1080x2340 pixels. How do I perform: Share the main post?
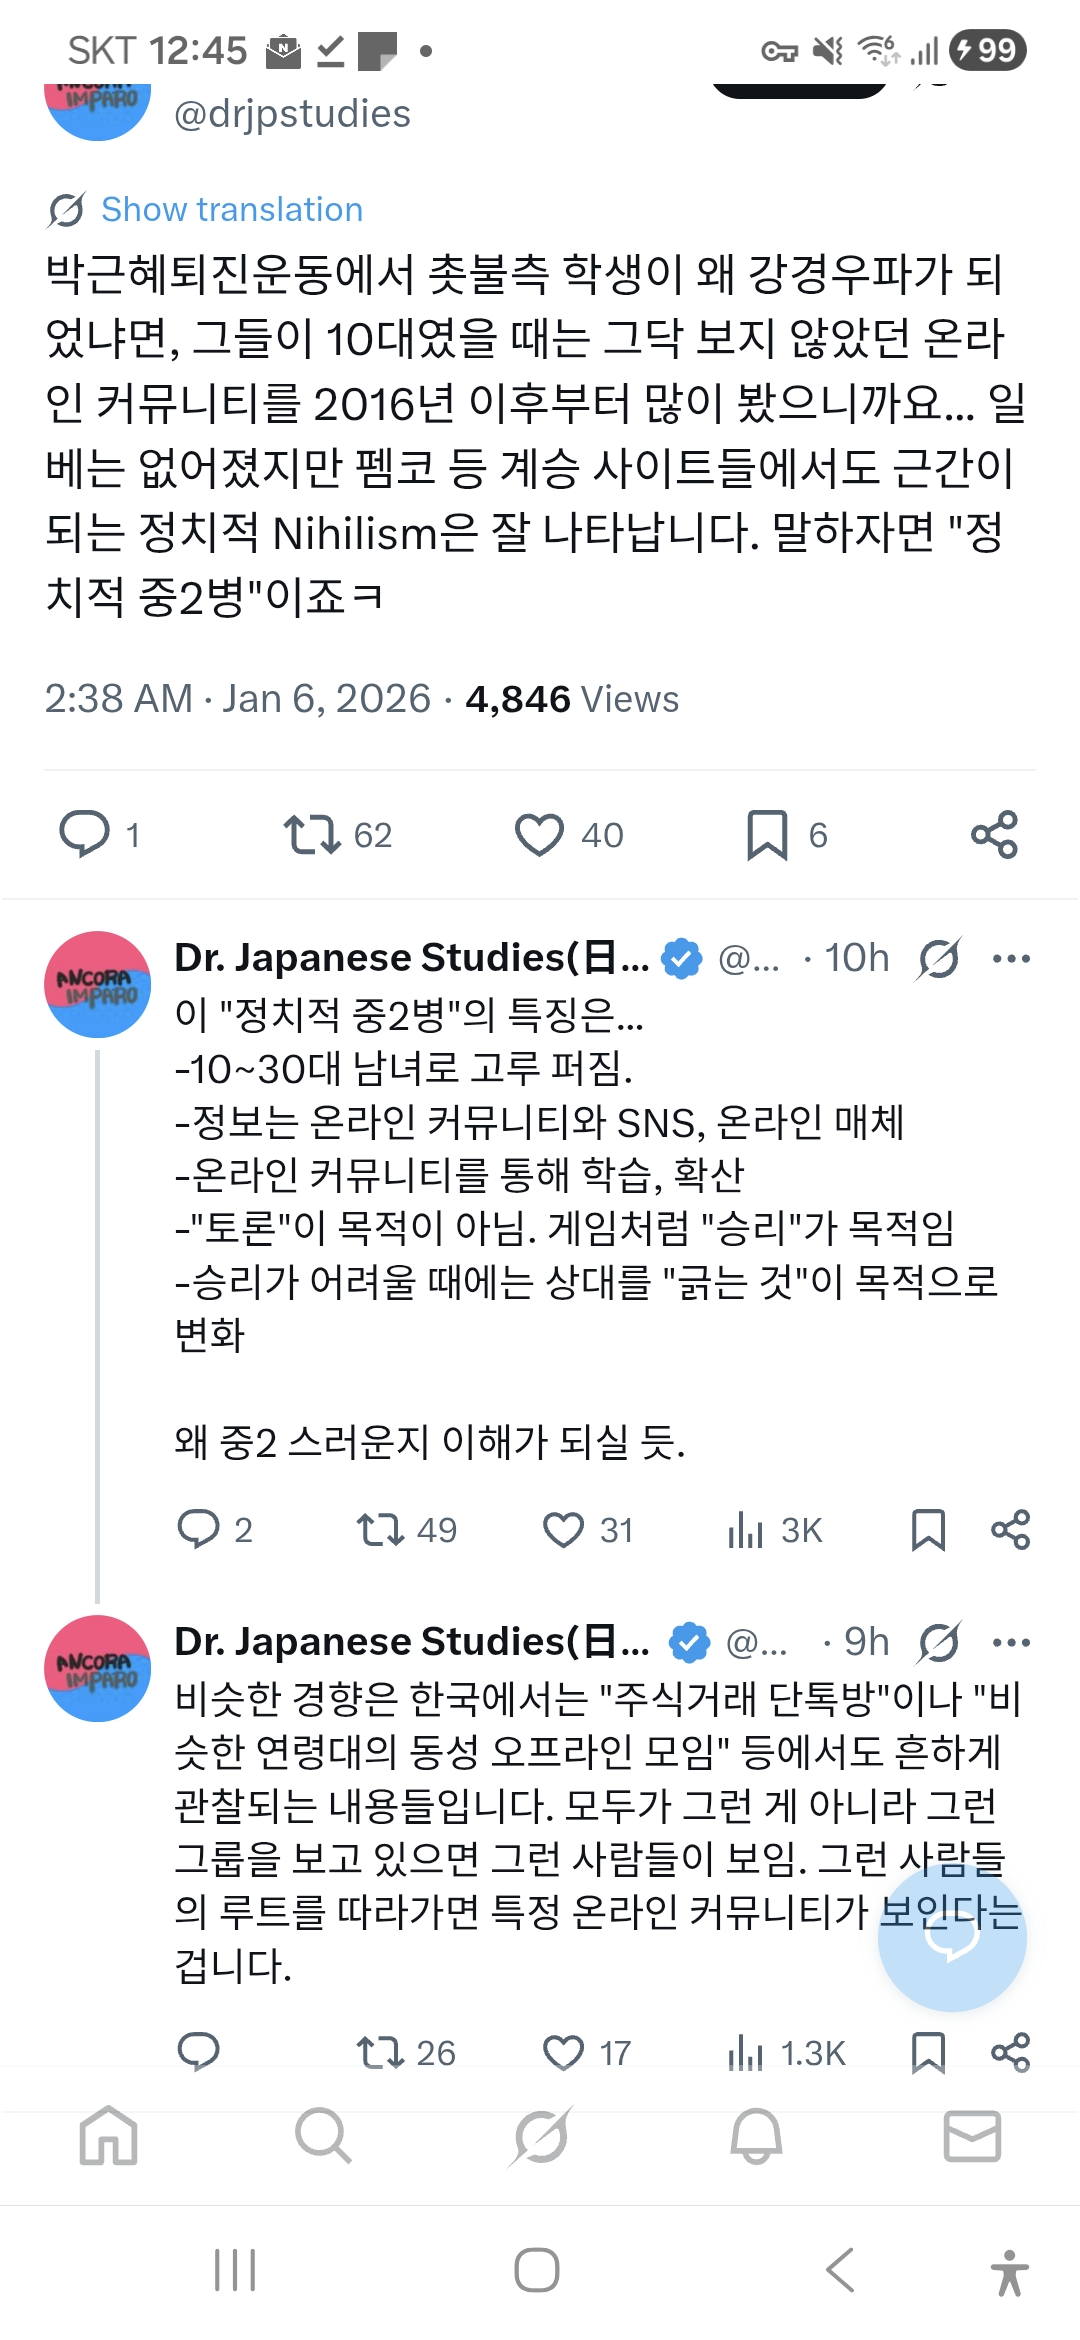coord(994,834)
